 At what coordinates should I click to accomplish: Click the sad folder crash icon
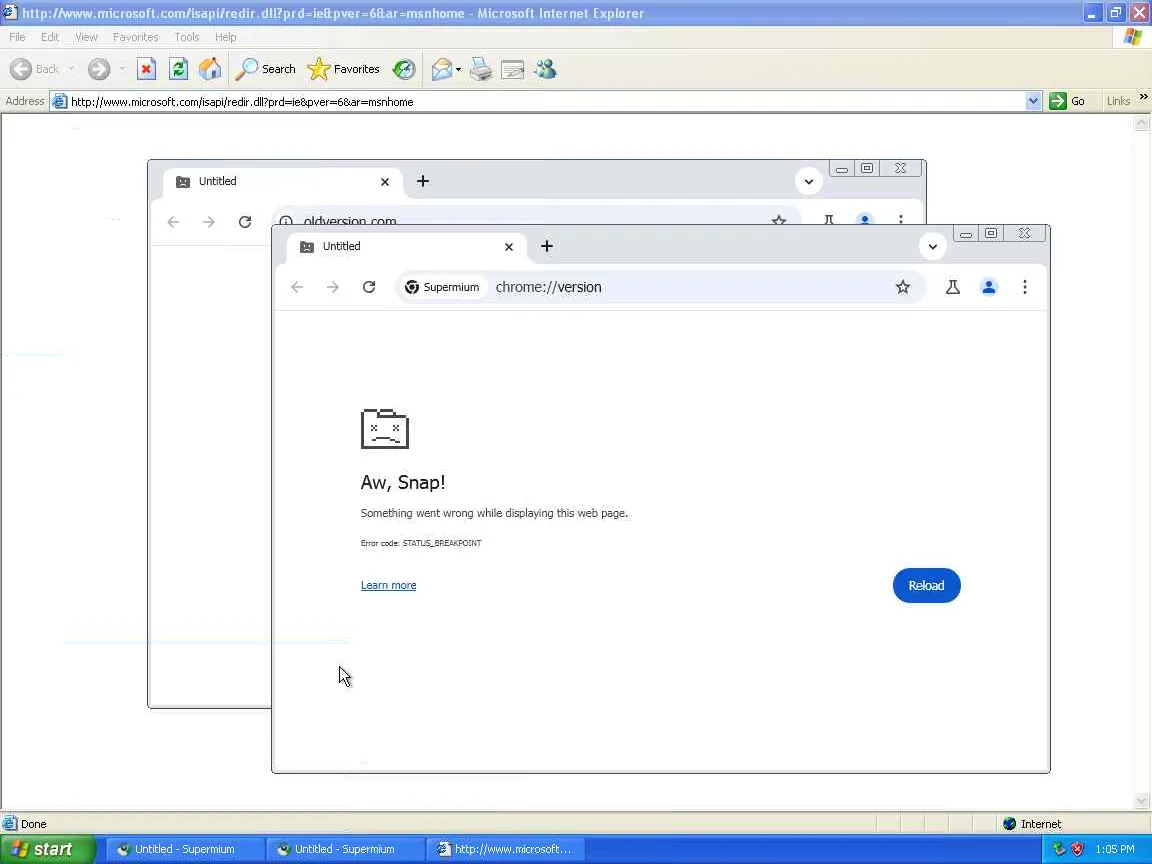[384, 428]
